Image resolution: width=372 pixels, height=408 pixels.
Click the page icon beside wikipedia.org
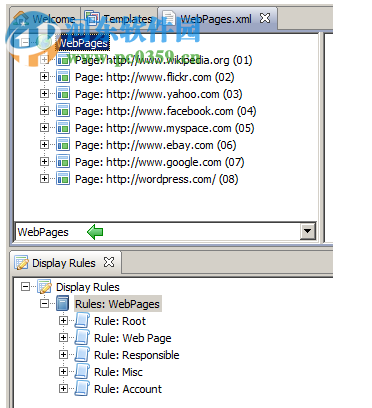tap(63, 60)
